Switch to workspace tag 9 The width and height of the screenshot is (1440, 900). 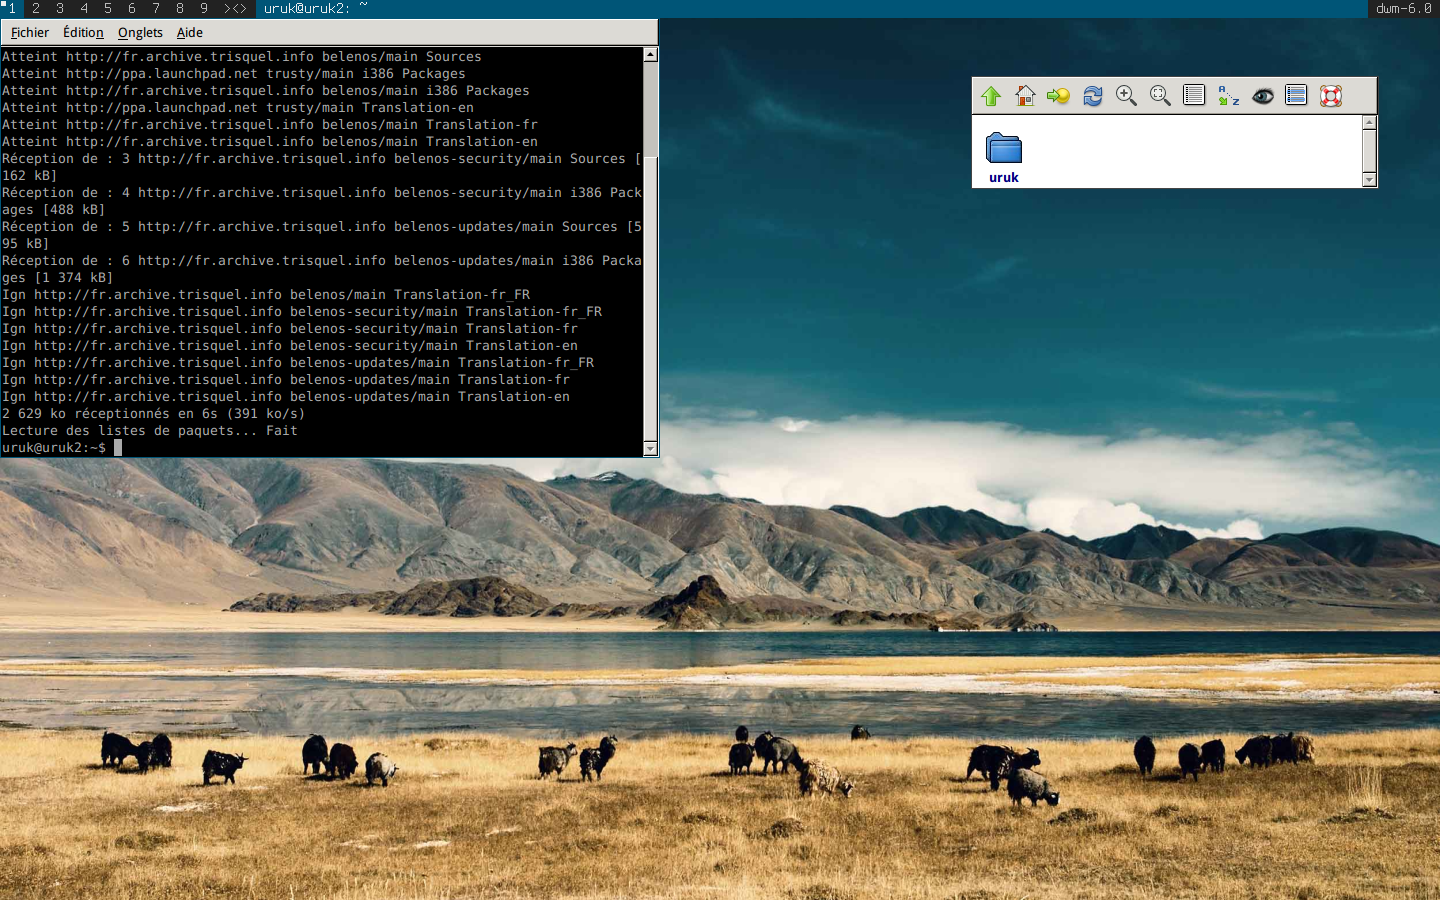(204, 9)
